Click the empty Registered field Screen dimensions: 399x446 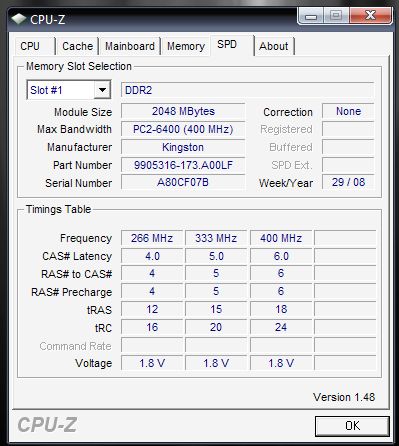click(348, 129)
